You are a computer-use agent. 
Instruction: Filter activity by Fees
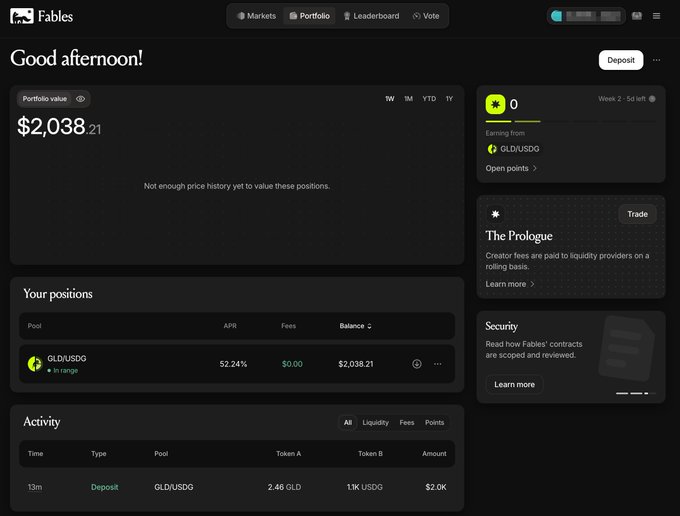pos(407,423)
